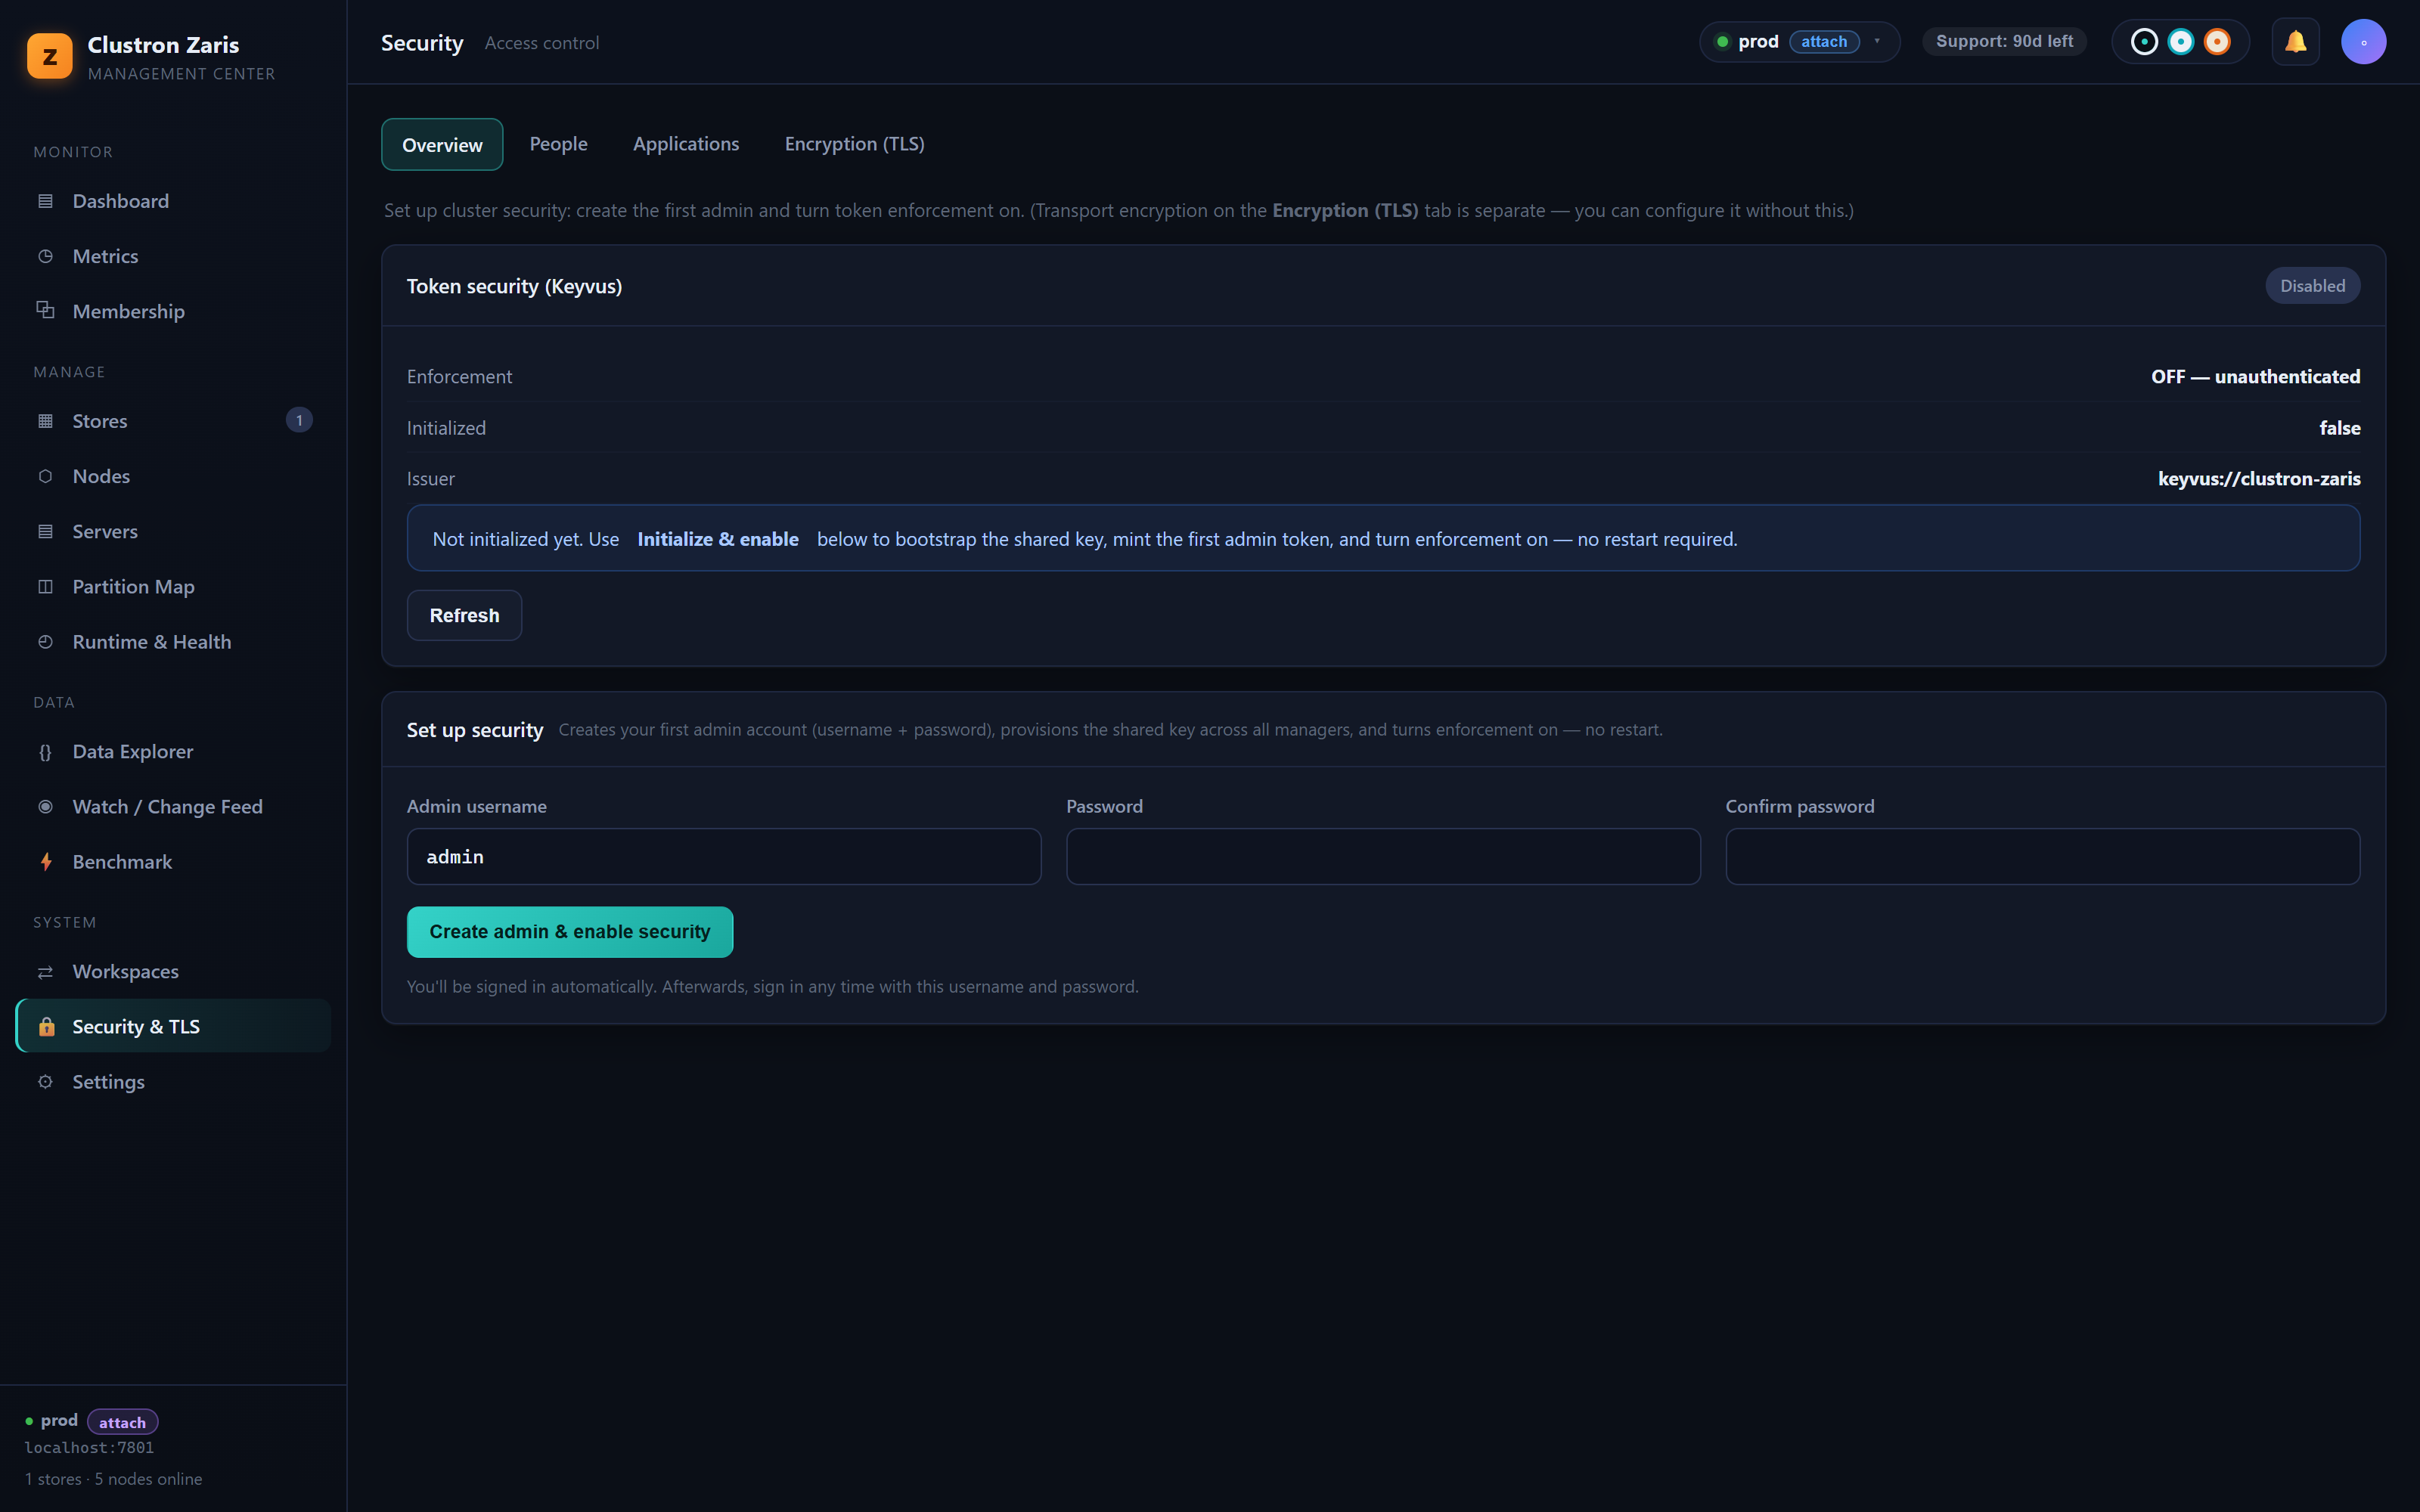Focus the Password field
Image resolution: width=2420 pixels, height=1512 pixels.
point(1383,857)
